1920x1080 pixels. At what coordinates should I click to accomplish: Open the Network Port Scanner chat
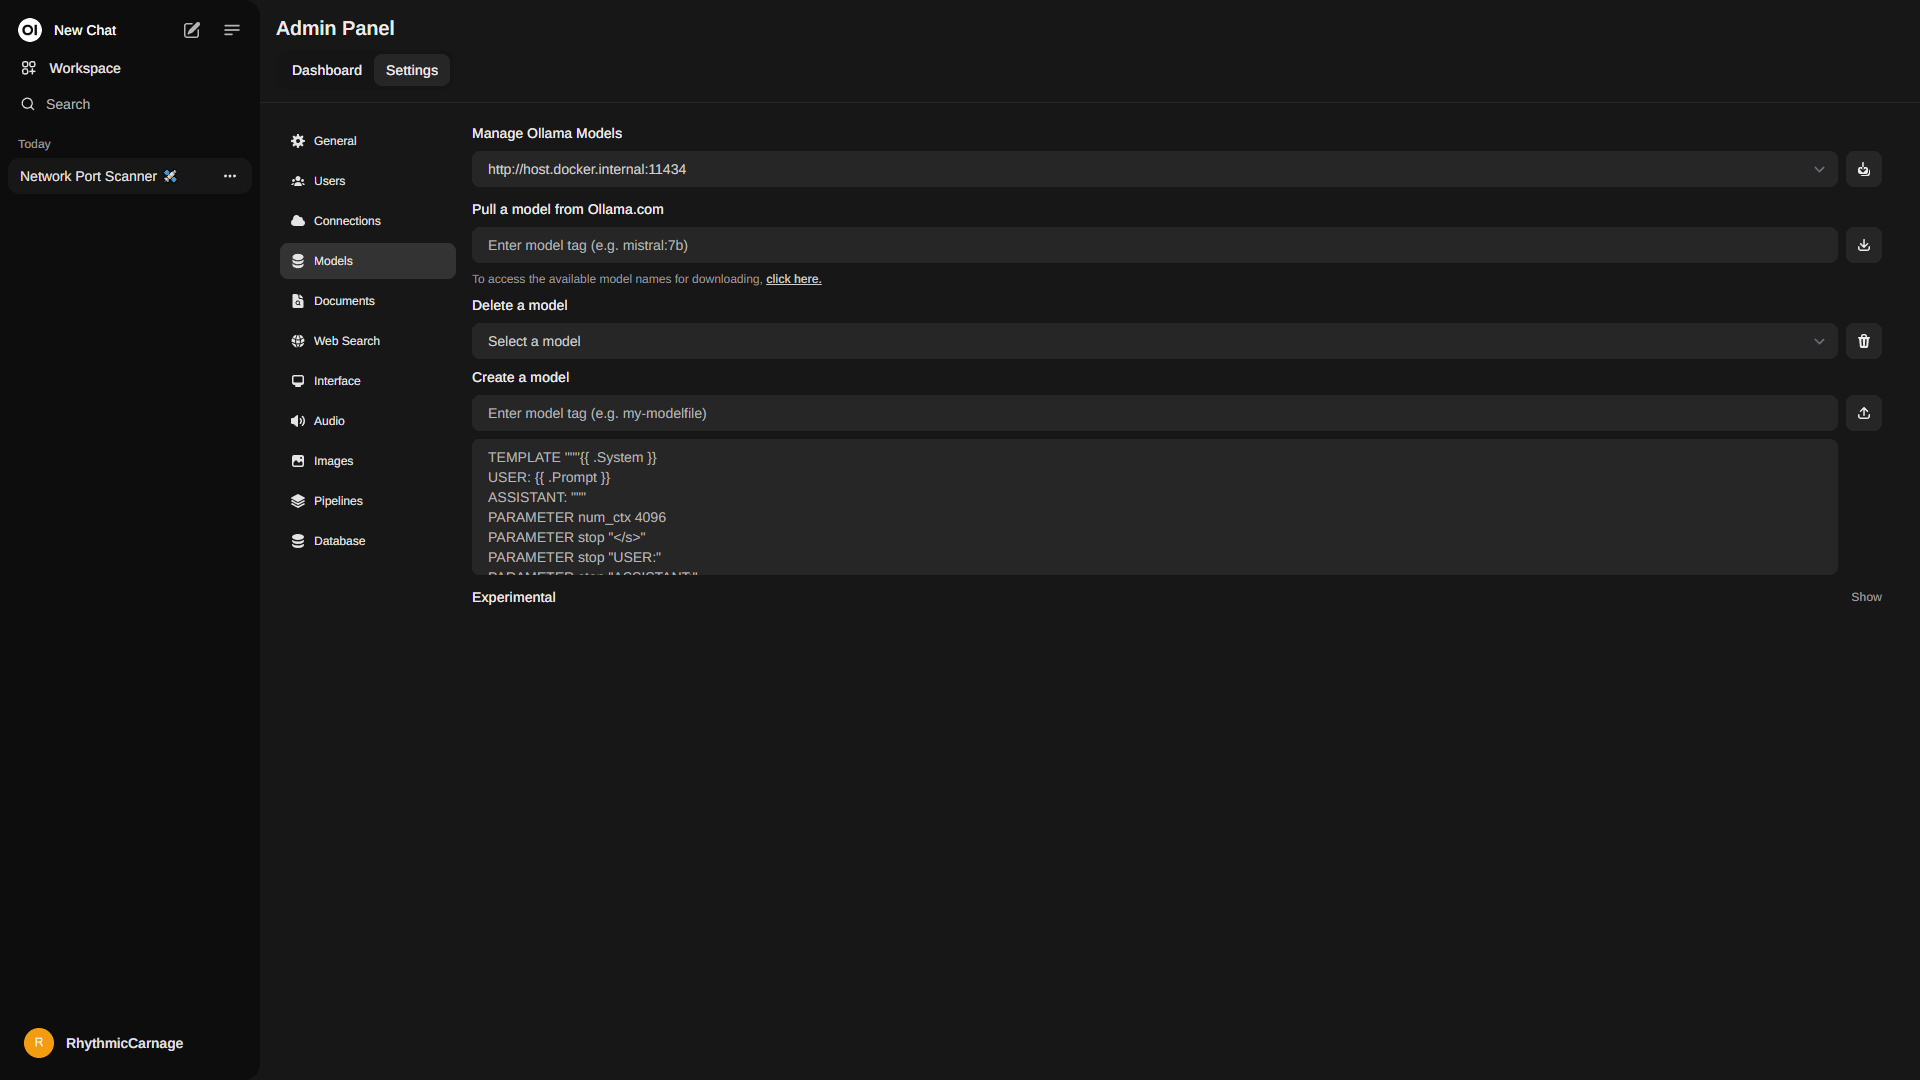(x=89, y=176)
